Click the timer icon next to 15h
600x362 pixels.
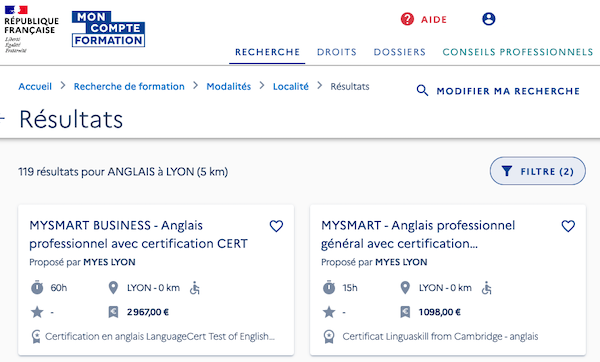(329, 287)
